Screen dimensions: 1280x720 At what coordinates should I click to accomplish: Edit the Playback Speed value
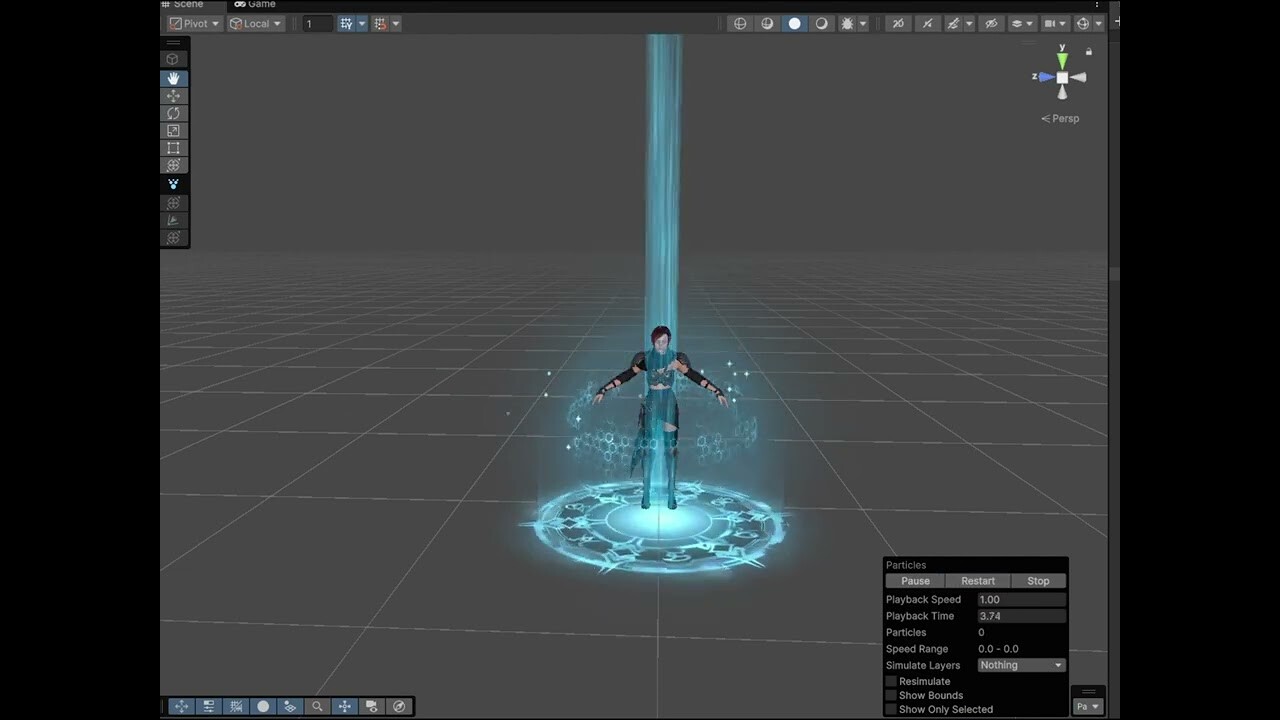(1020, 599)
